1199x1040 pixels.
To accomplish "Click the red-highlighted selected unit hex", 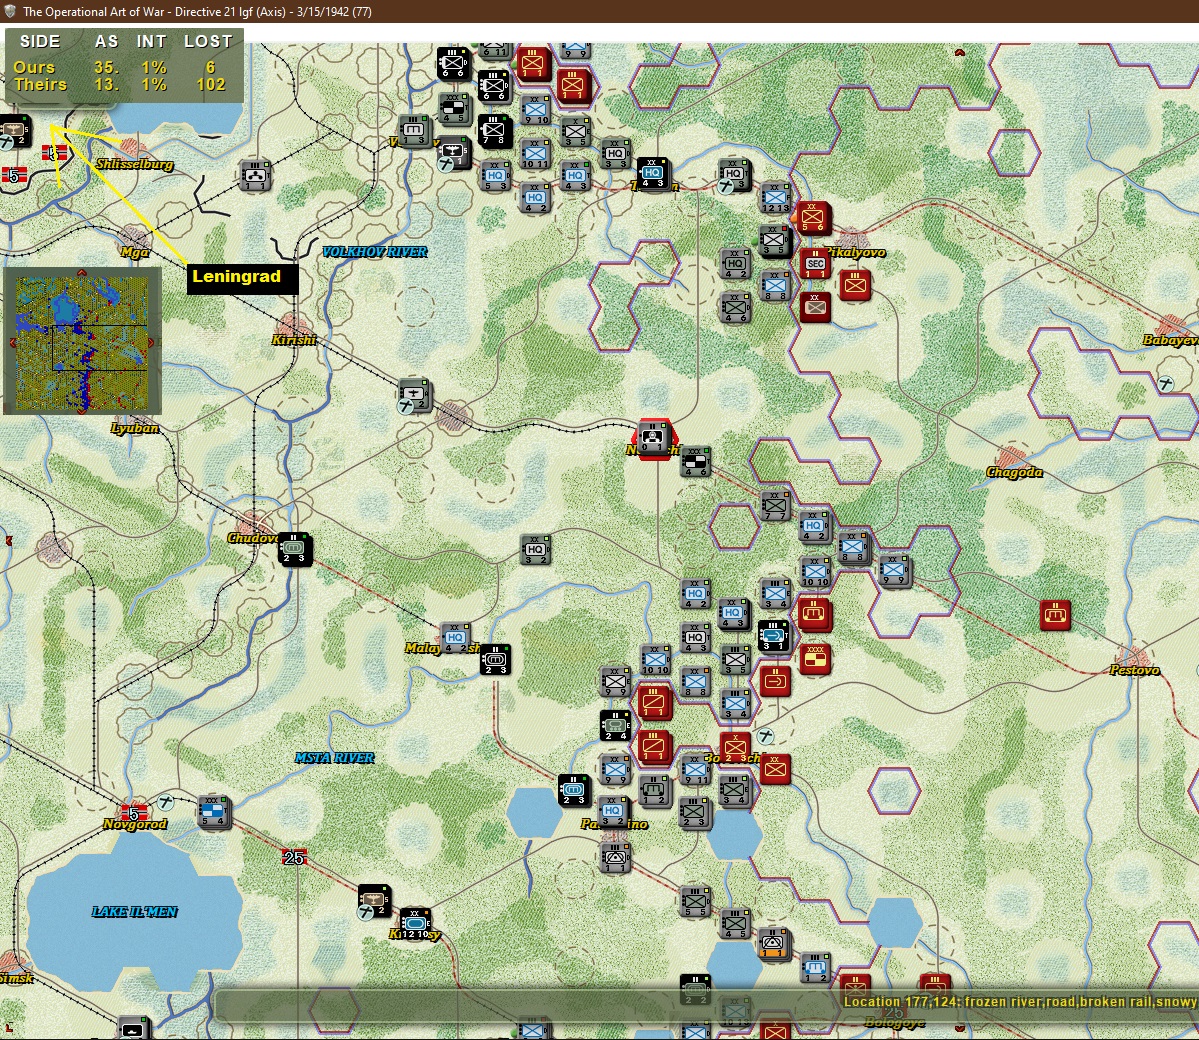I will point(653,439).
